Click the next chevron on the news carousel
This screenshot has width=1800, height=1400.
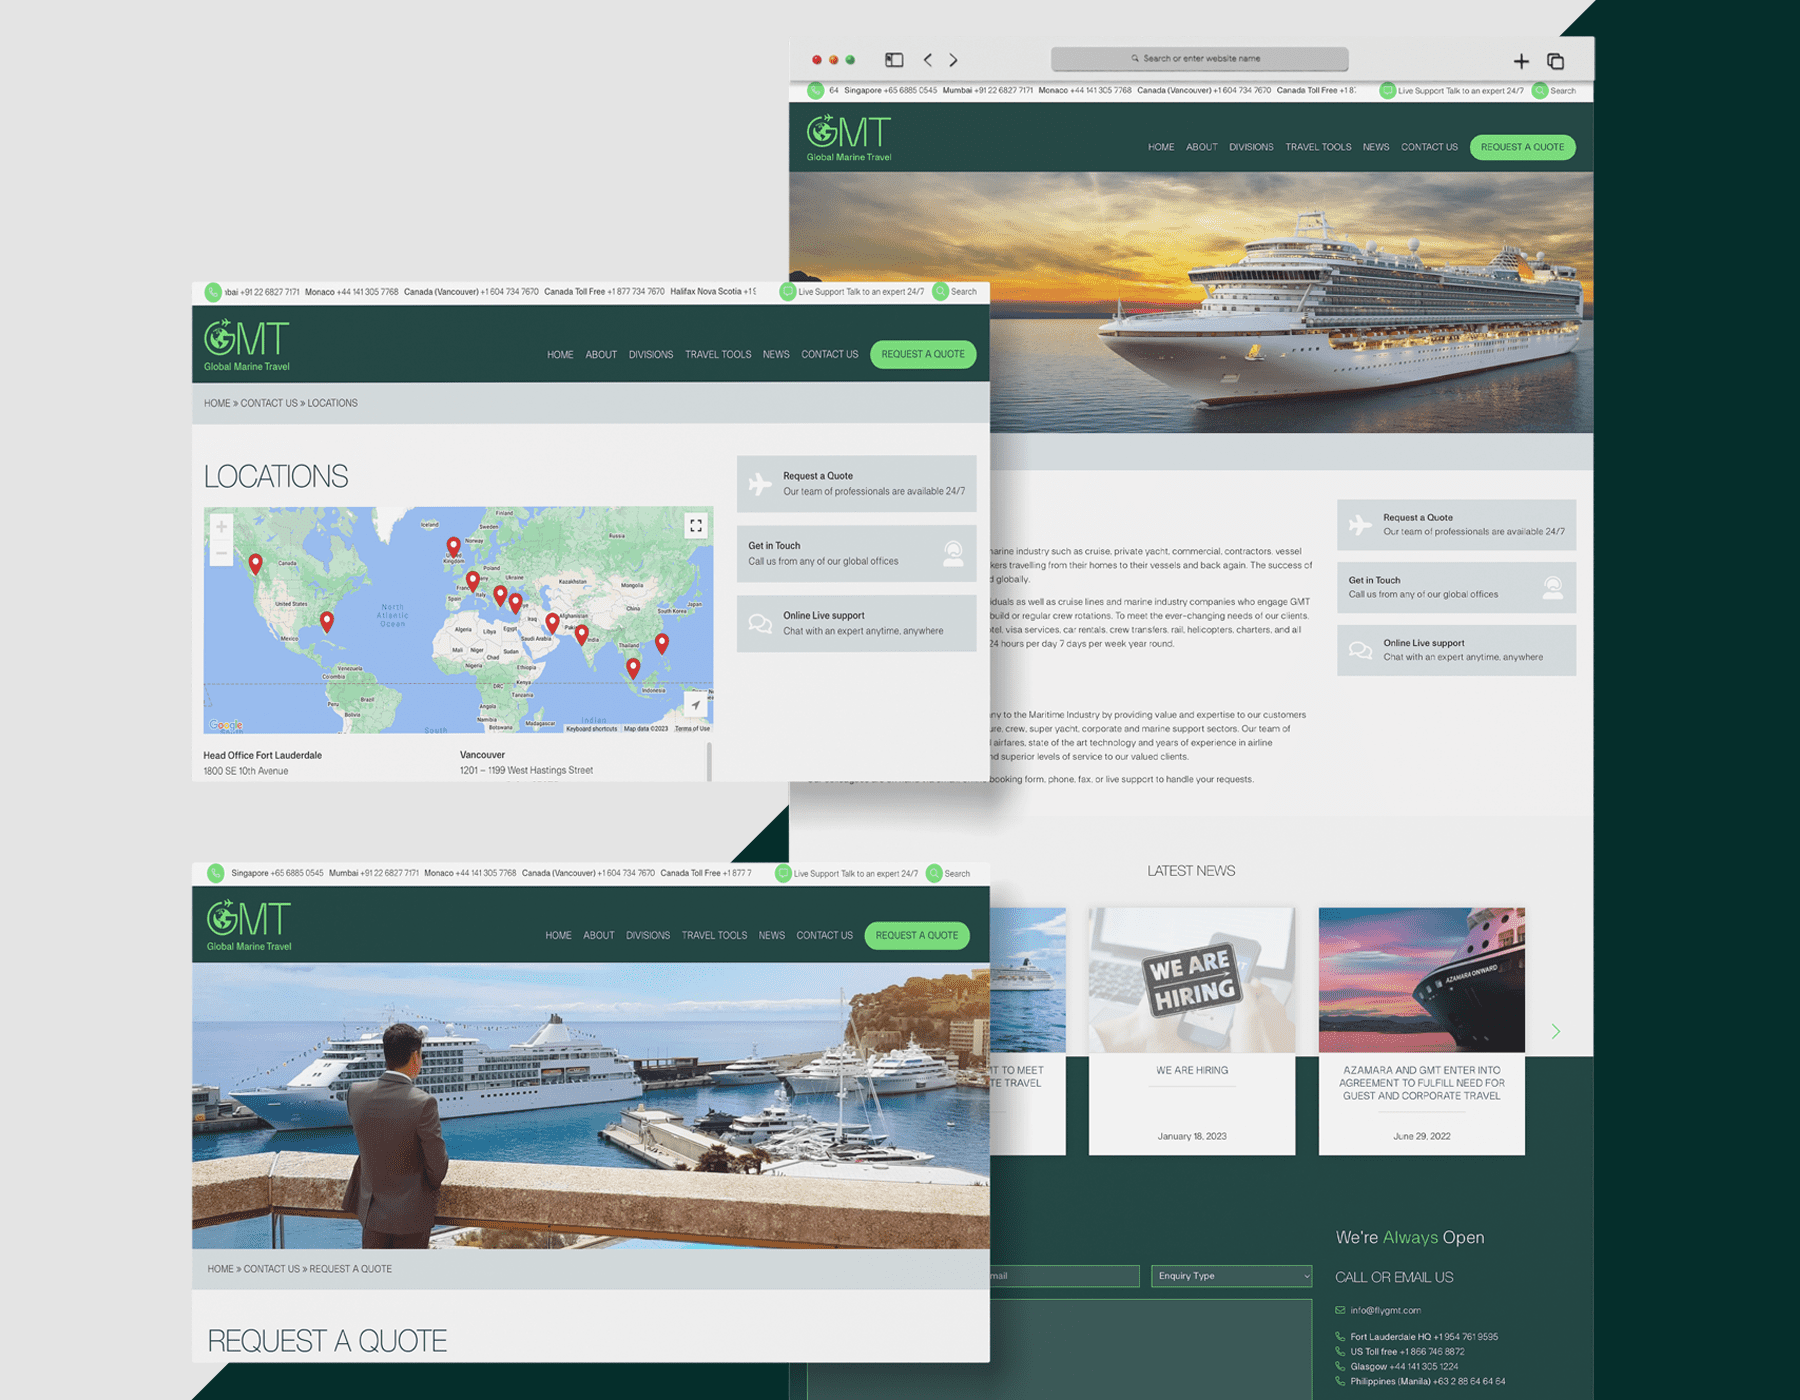(x=1556, y=1031)
